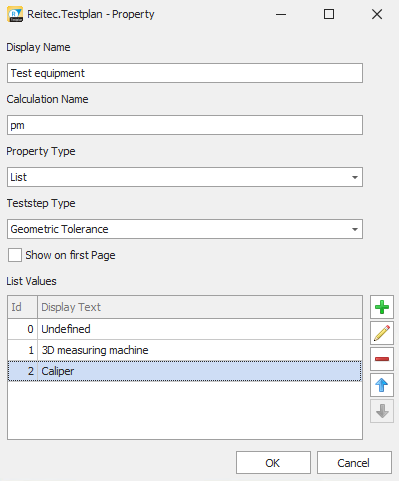Click the Reitec.Testplan app icon in title bar

[15, 14]
